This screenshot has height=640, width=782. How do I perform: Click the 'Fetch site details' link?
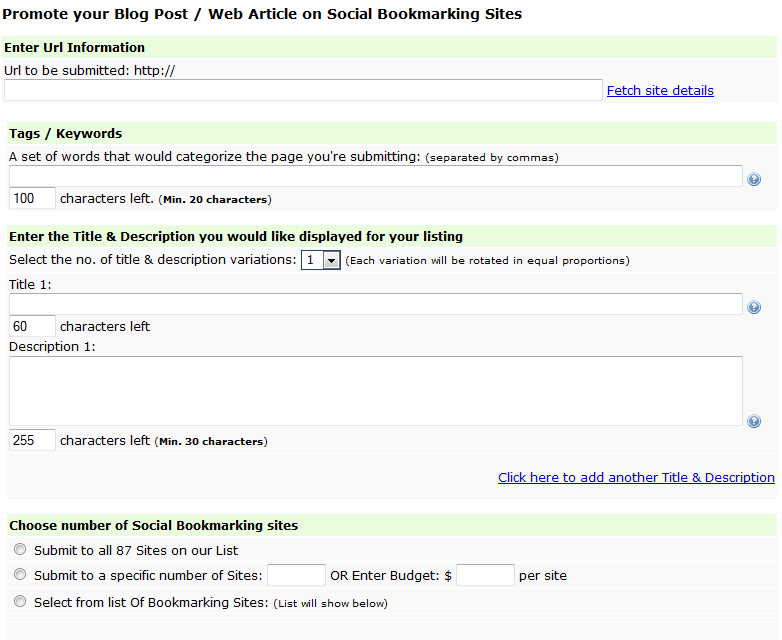(x=660, y=90)
